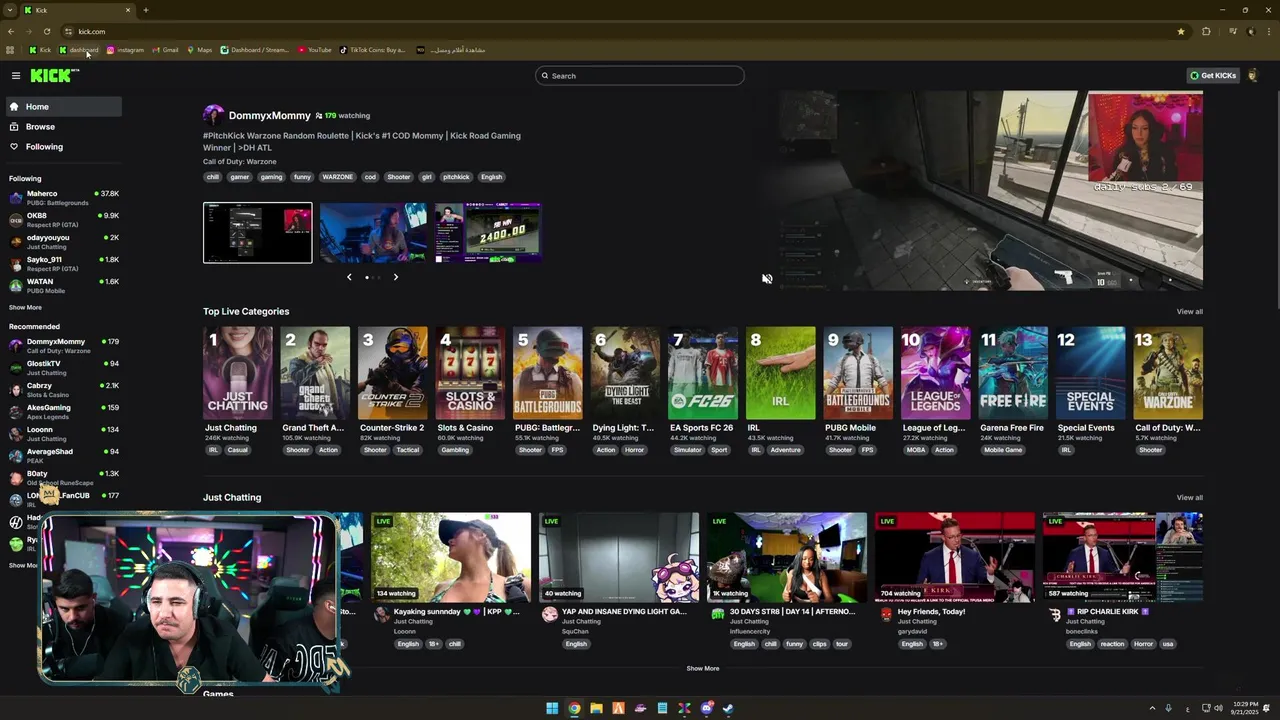Open the EA Sports FC 26 category card
Screen dimensions: 1280x720
coord(703,373)
